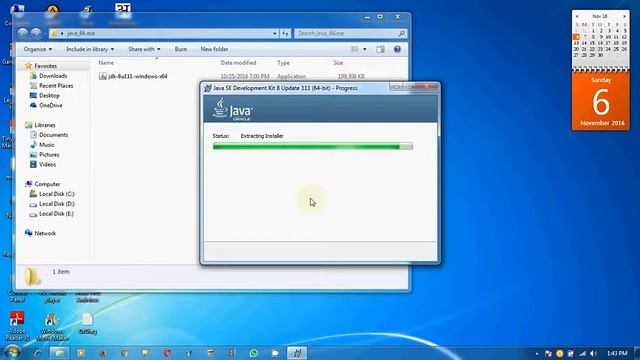Open the Videos library

pyautogui.click(x=43, y=164)
